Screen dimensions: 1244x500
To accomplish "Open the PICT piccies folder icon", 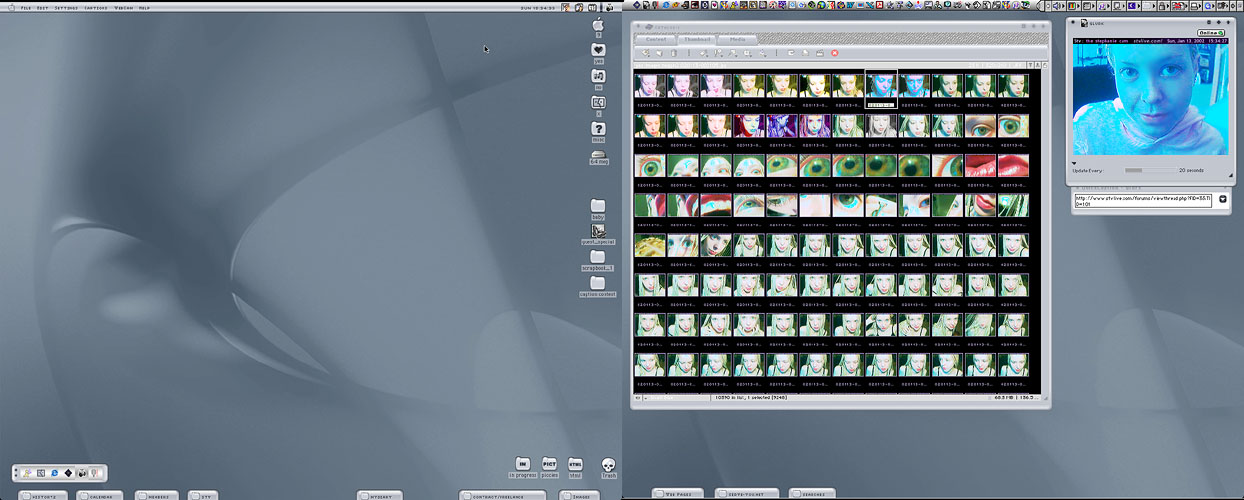I will click(x=549, y=464).
